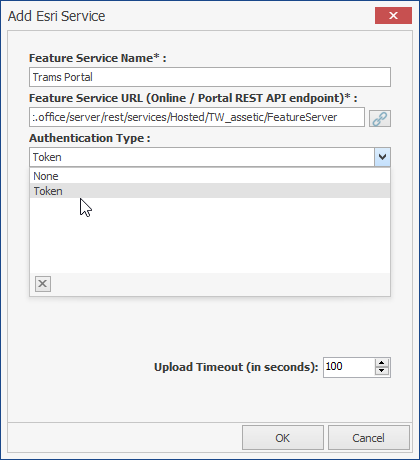Click into the Feature Service URL field
Image resolution: width=420 pixels, height=460 pixels.
click(x=197, y=117)
